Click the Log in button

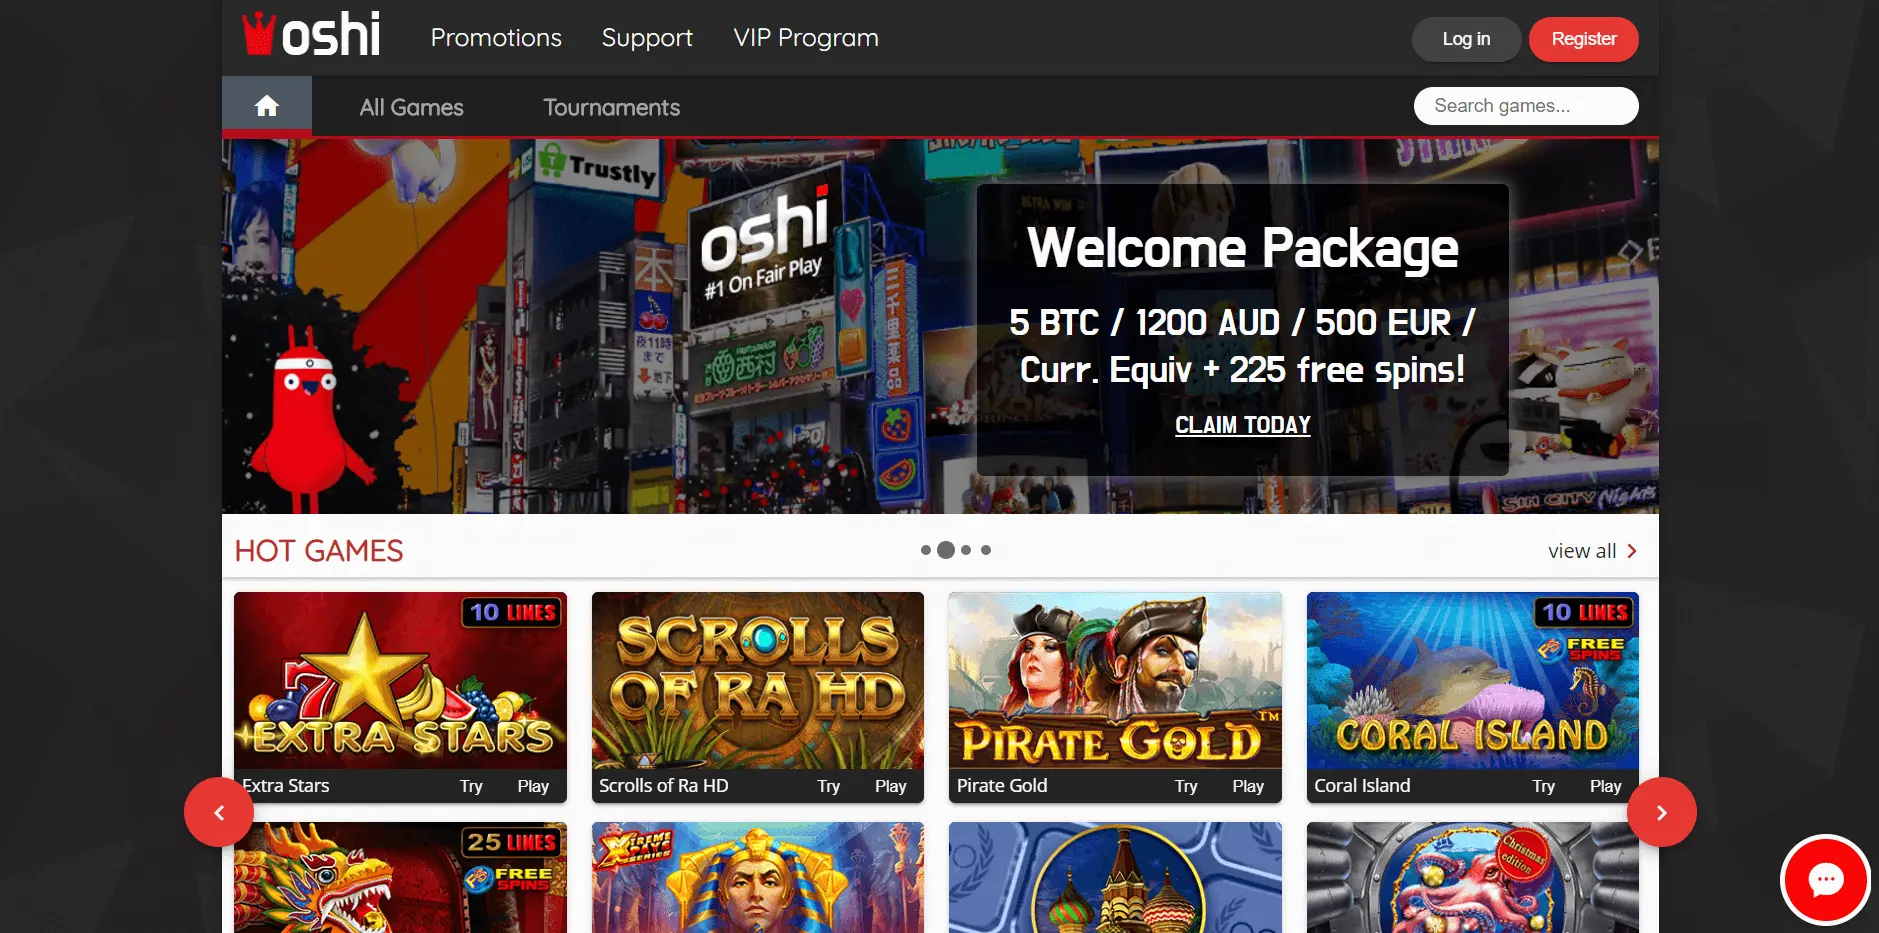[1466, 39]
